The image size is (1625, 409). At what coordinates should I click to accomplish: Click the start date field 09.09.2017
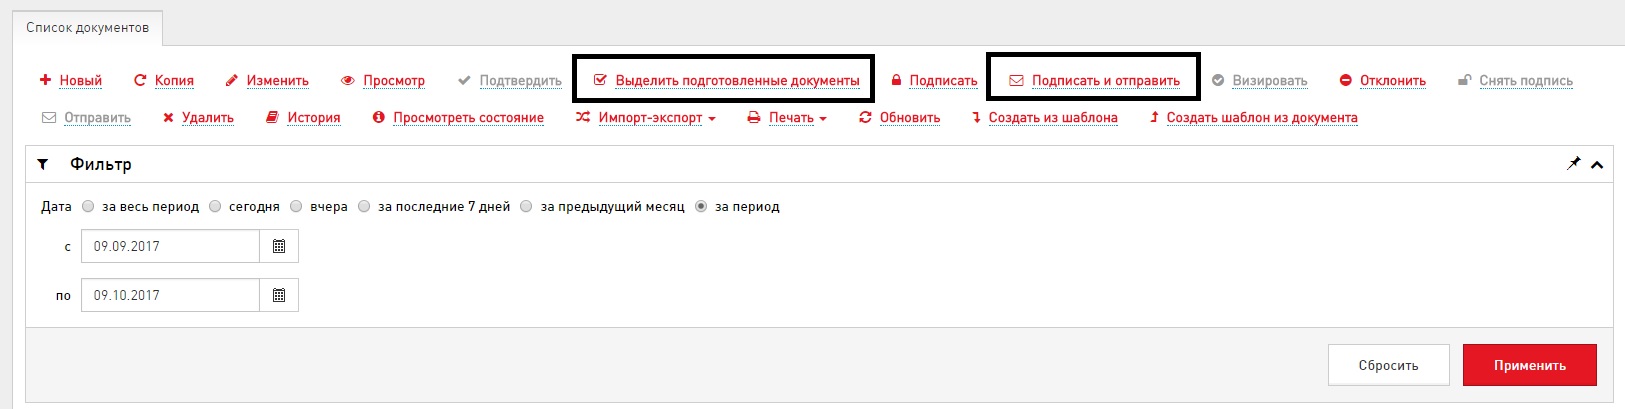170,246
